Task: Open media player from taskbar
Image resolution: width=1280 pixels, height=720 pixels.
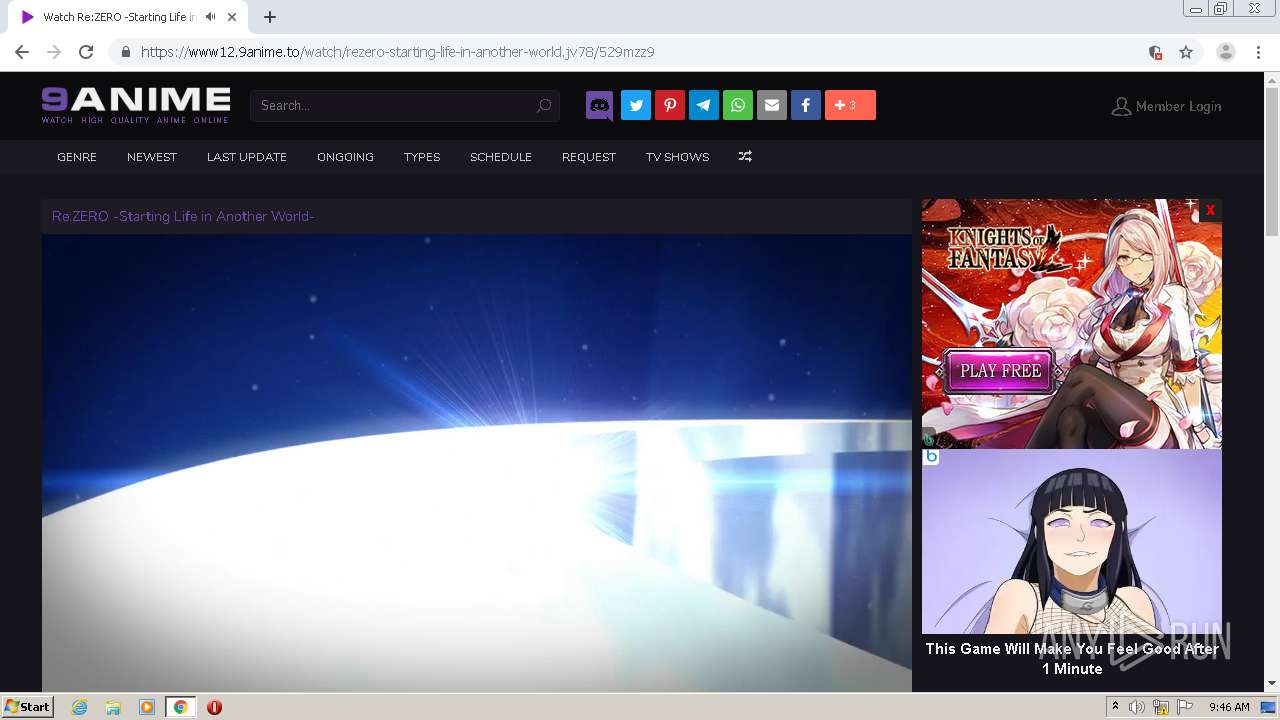Action: pos(147,707)
